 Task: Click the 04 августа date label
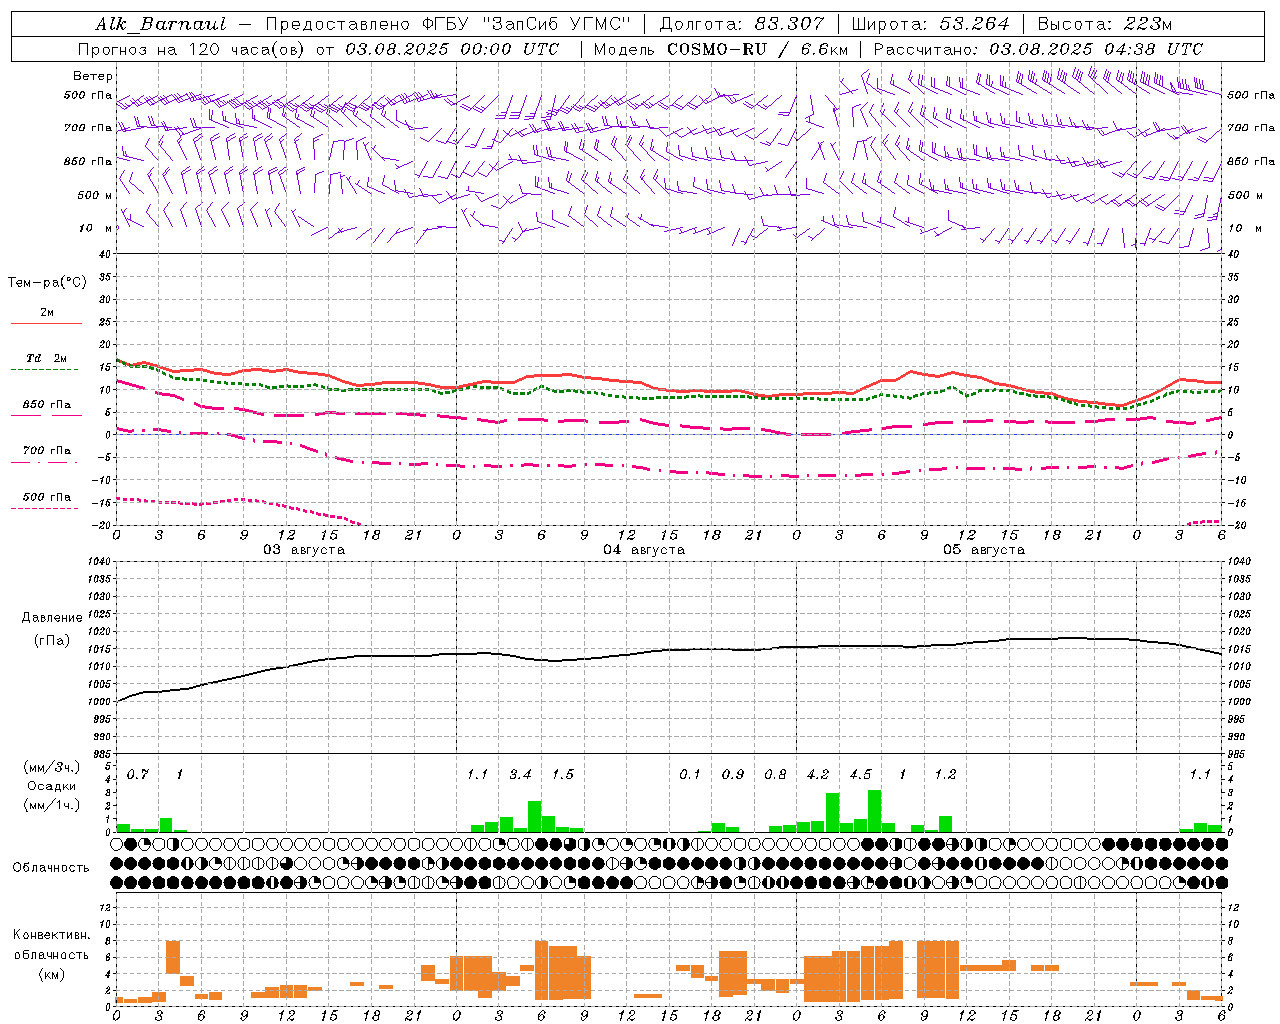pos(644,550)
